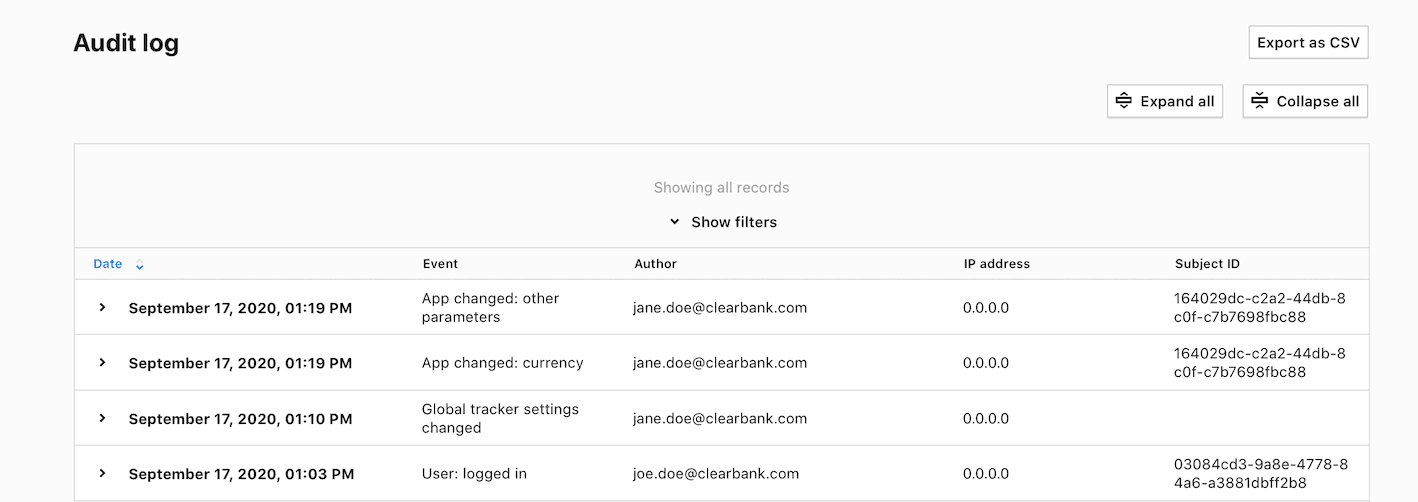Image resolution: width=1418 pixels, height=502 pixels.
Task: Click the IP address column header
Action: tap(996, 264)
